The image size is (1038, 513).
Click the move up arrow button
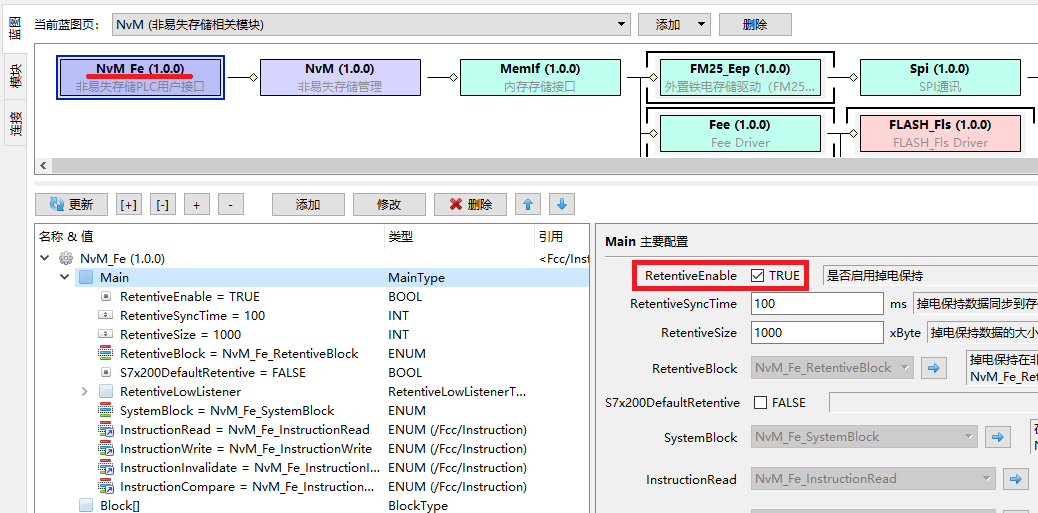pos(528,204)
